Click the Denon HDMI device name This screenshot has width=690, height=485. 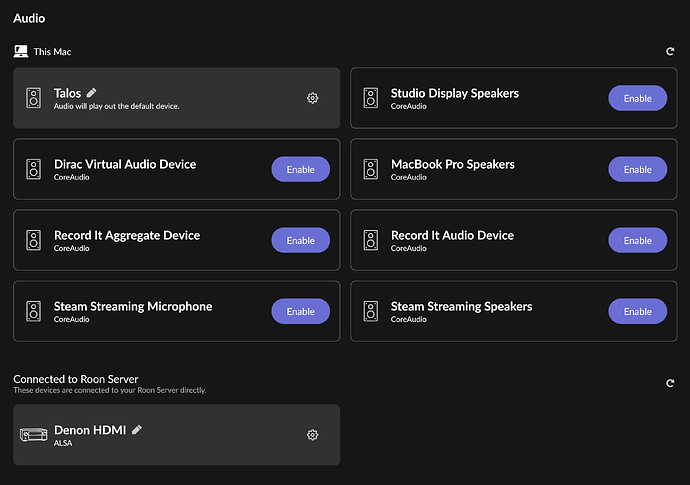point(90,430)
